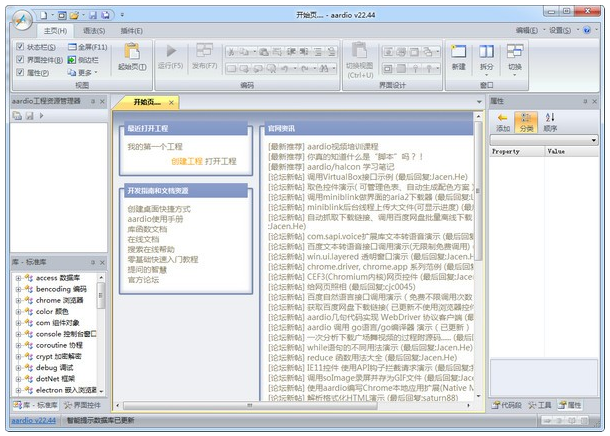Open the quick access toolbar customize arrow
The height and width of the screenshot is (436, 610).
122,15
